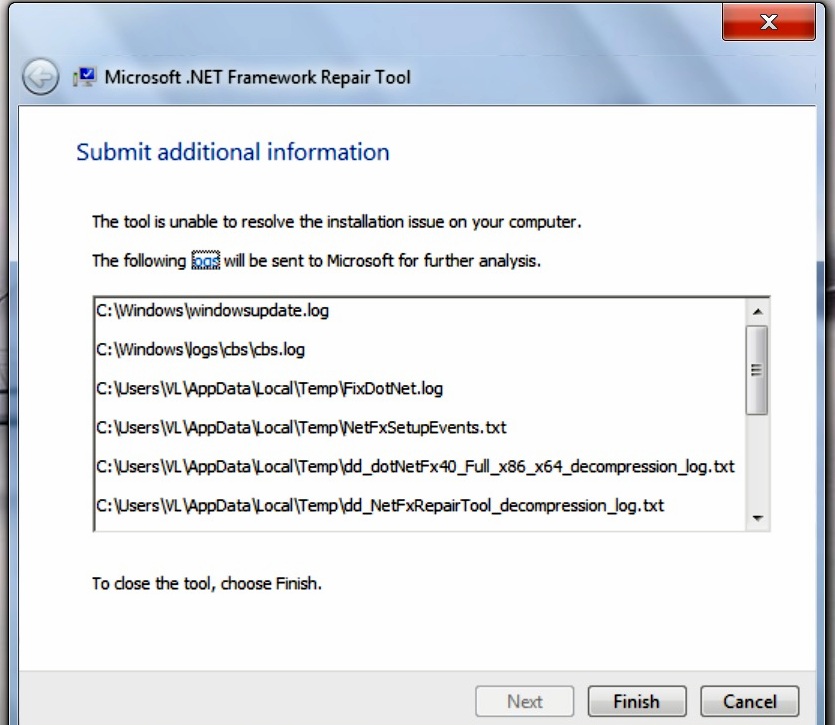Select C:\Windows\windowsupdate.log entry

[212, 311]
